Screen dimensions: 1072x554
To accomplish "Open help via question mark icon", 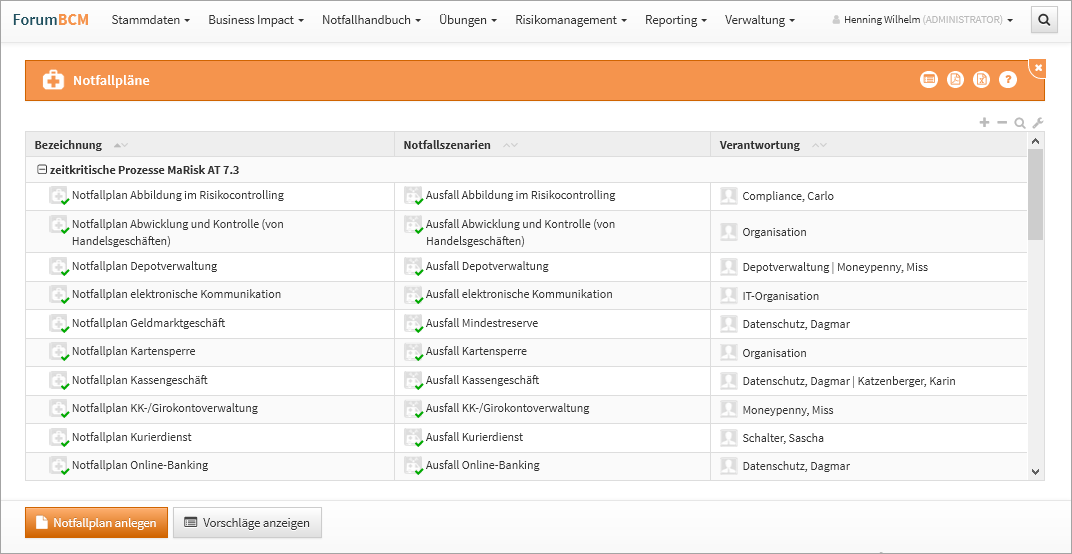I will coord(1008,80).
